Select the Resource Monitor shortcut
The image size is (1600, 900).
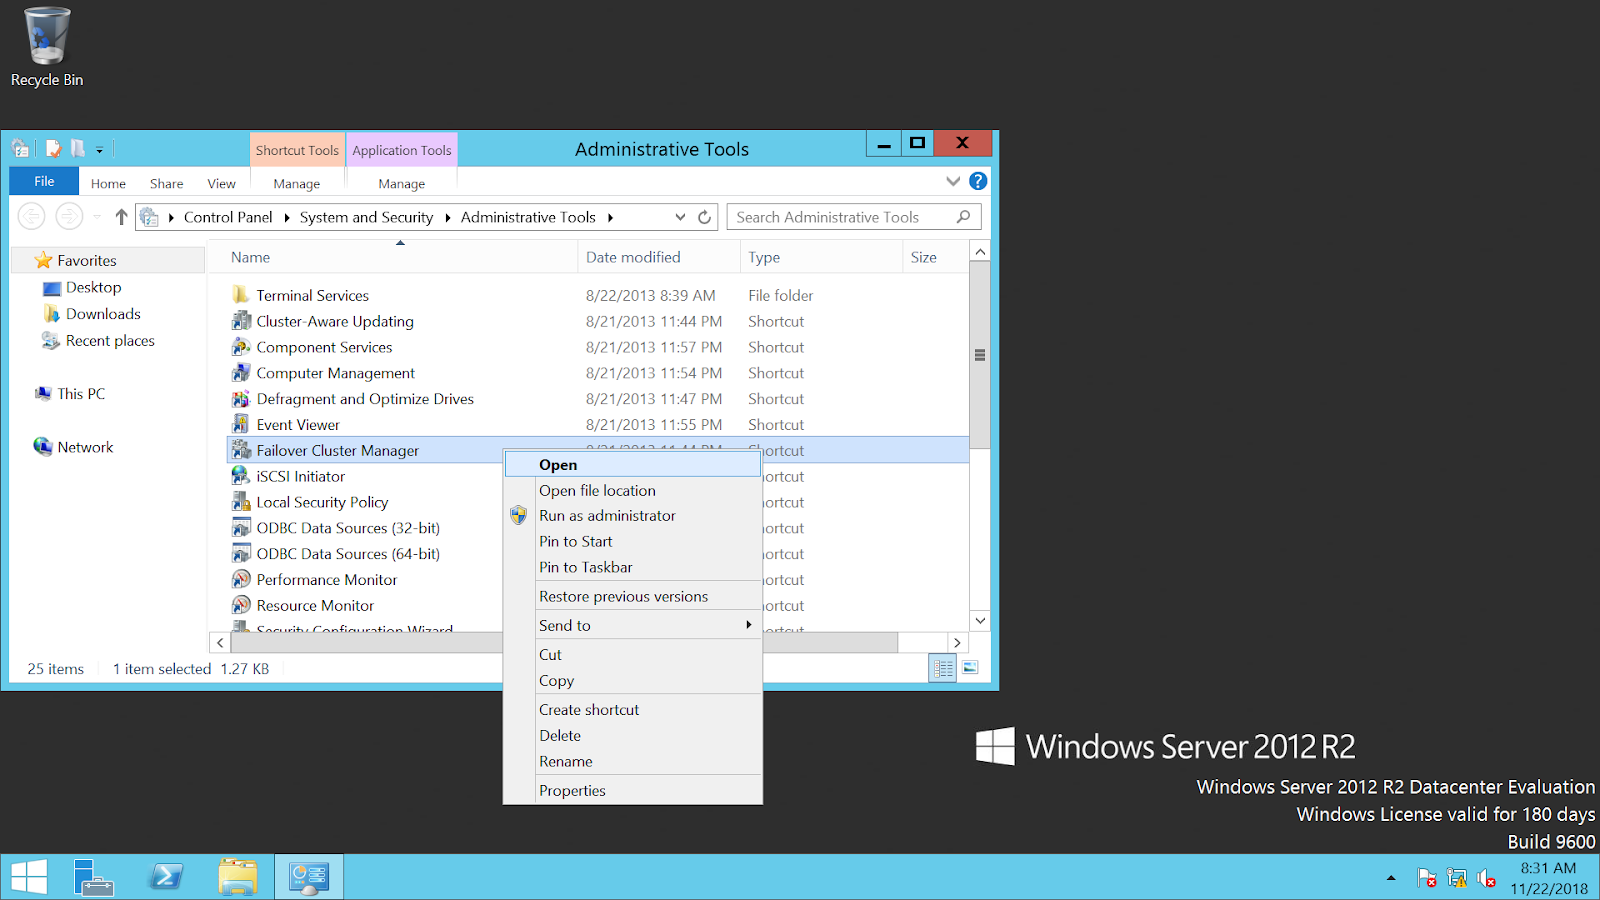pos(314,605)
